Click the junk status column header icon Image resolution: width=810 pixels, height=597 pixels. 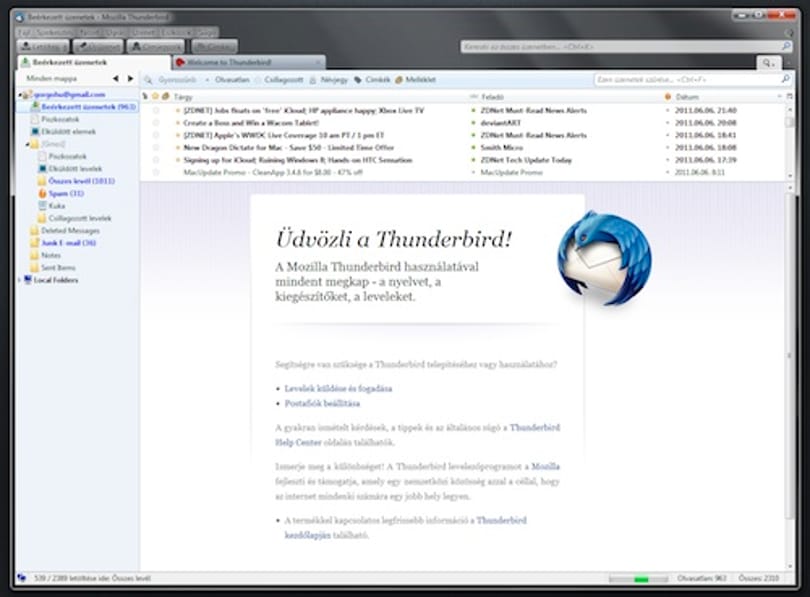(x=667, y=97)
